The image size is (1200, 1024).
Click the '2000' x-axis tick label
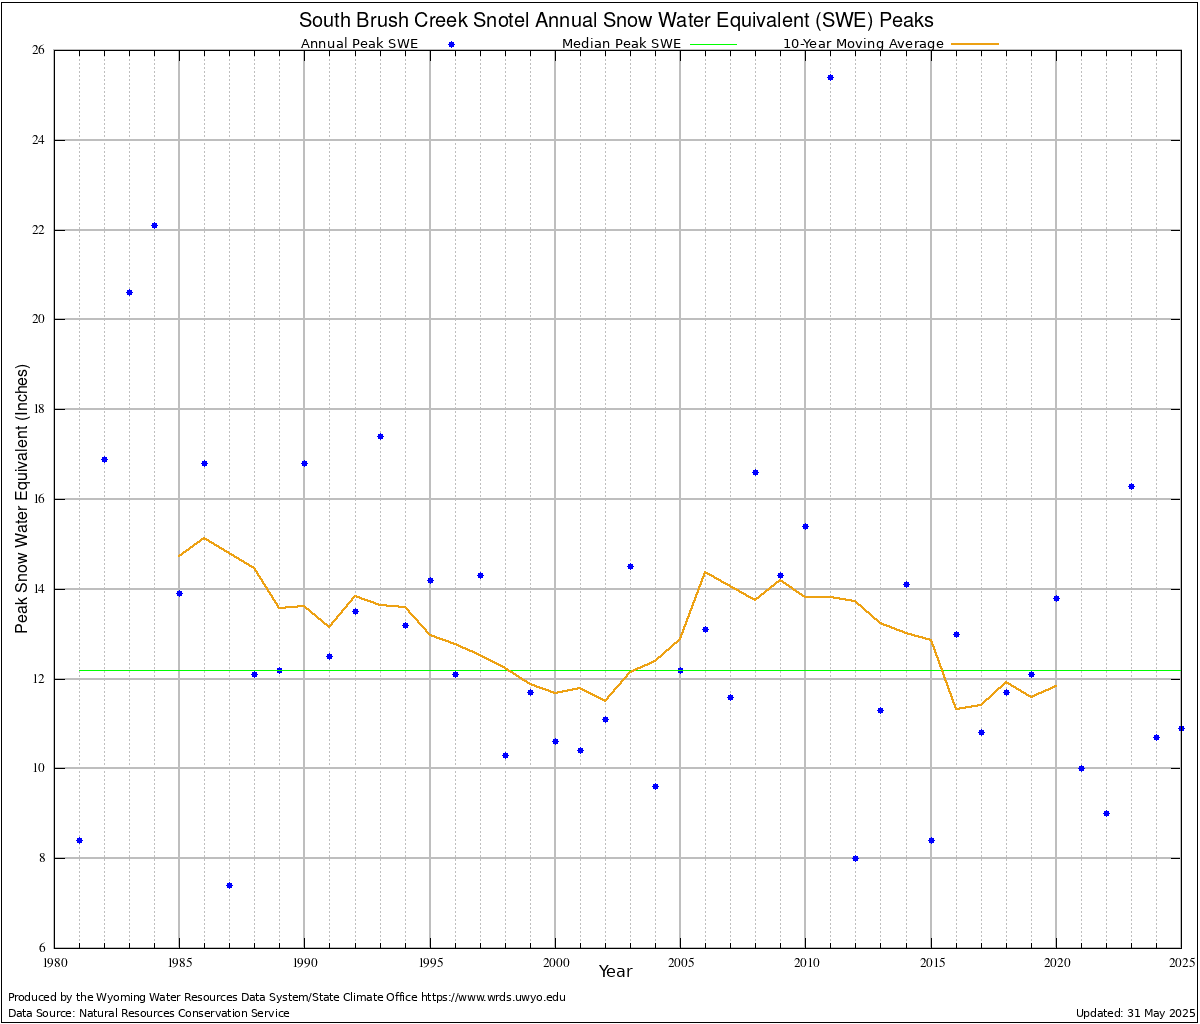[555, 962]
